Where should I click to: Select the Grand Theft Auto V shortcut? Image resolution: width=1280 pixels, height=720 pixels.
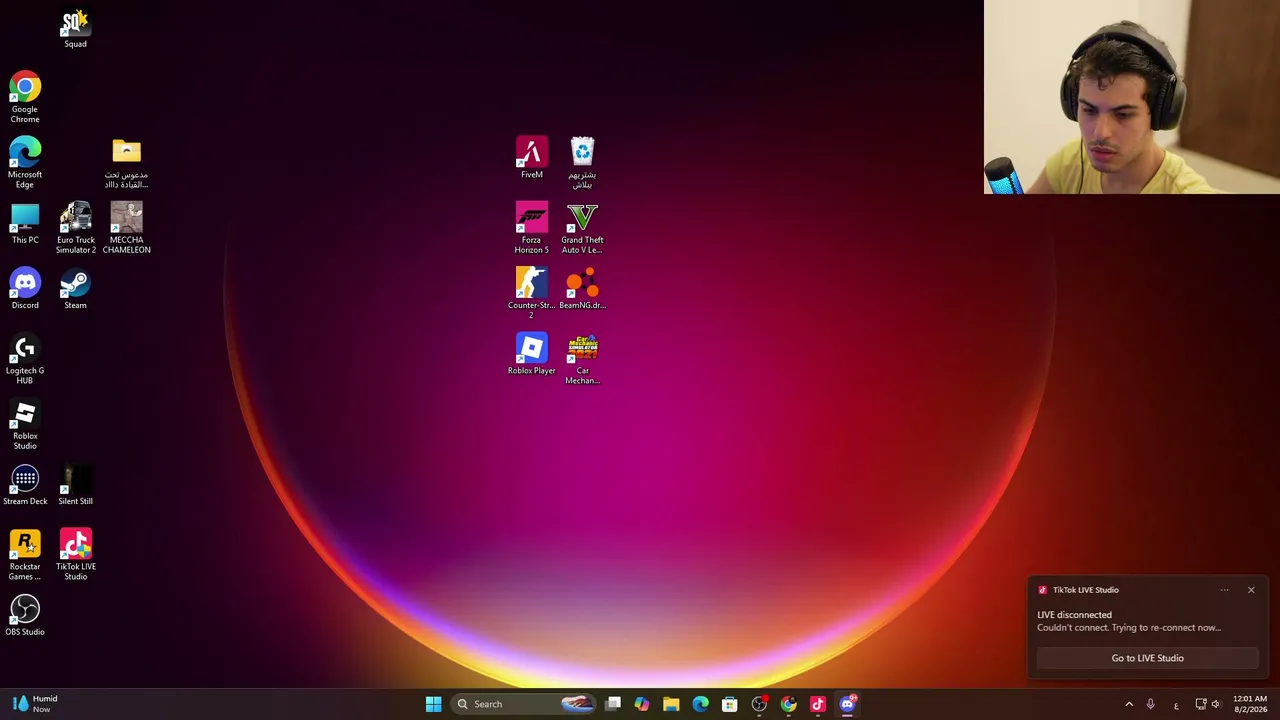coord(582,228)
